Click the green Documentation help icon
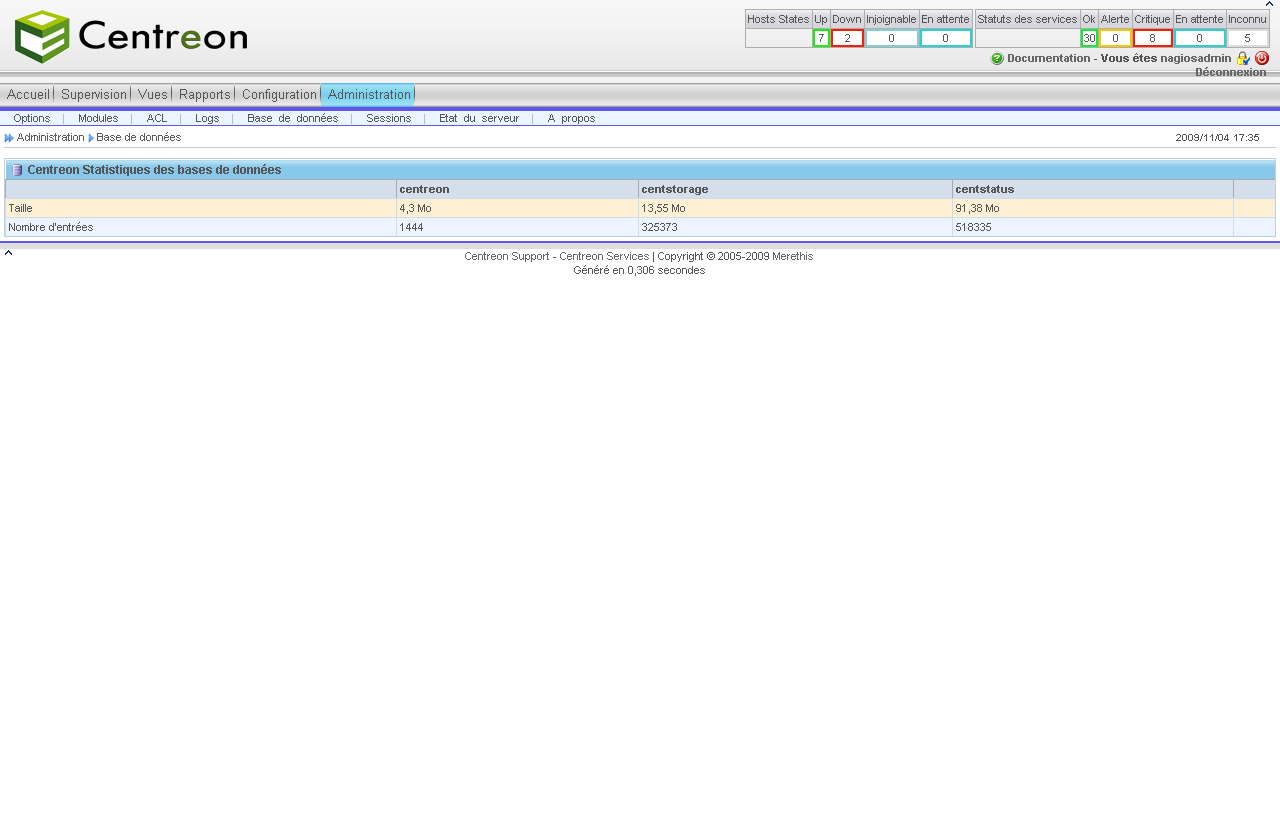This screenshot has height=837, width=1280. click(997, 59)
